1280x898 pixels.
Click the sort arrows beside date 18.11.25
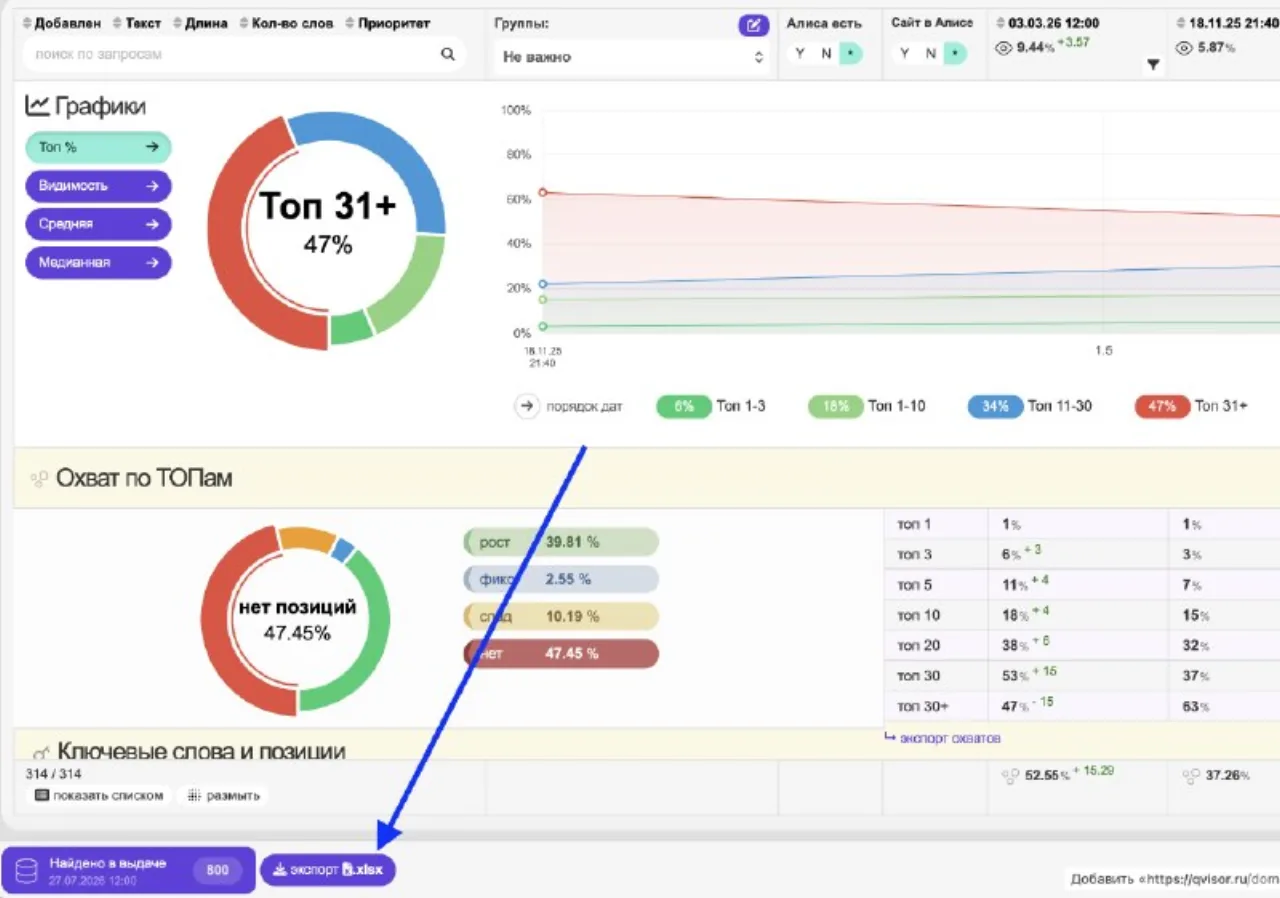1182,23
